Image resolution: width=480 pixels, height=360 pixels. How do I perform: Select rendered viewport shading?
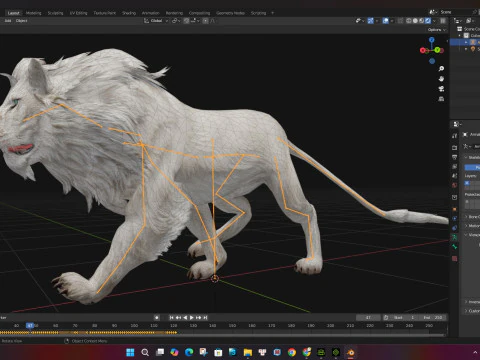[x=428, y=21]
